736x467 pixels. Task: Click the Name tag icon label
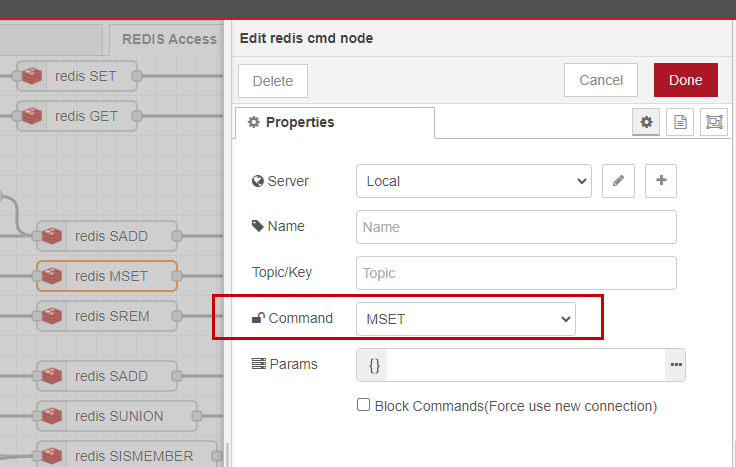(278, 226)
